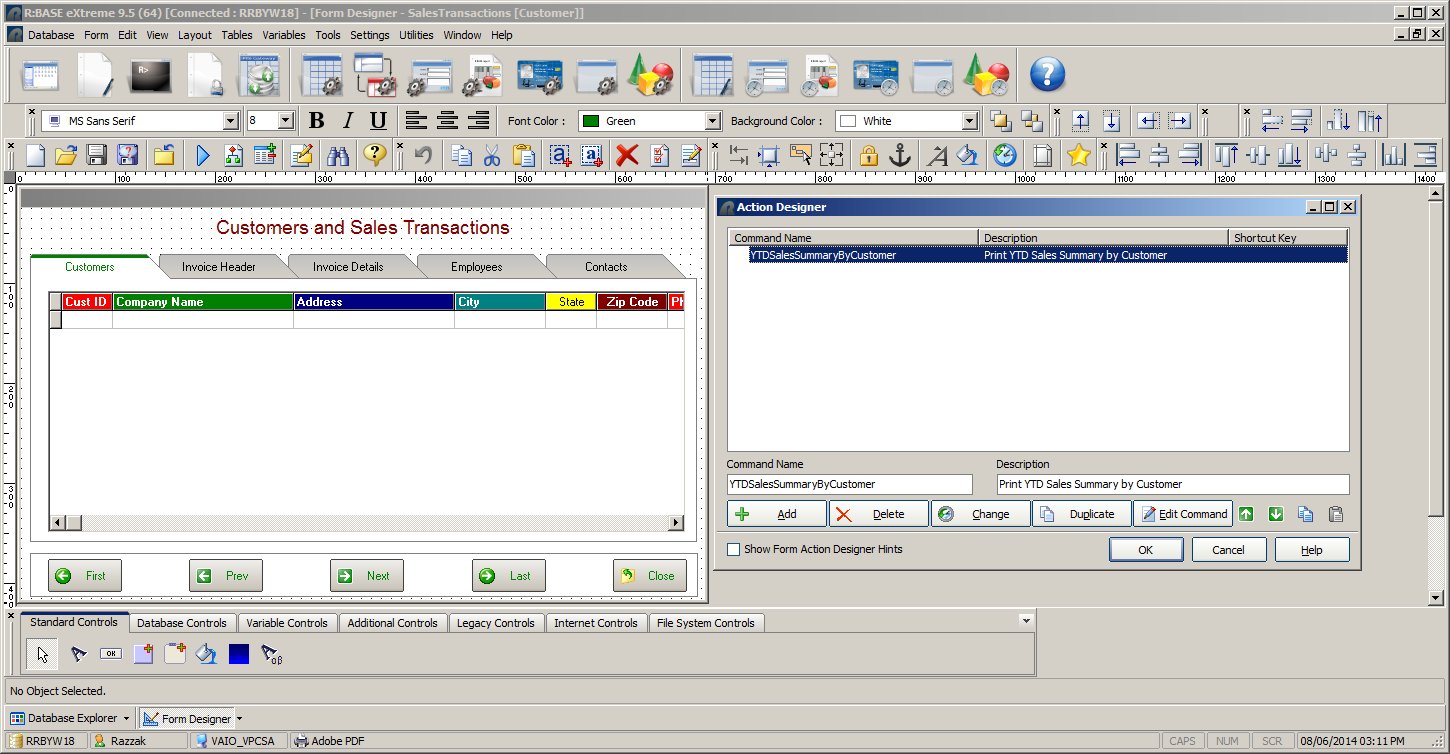
Task: Click the anchor icon in toolbar
Action: [900, 155]
